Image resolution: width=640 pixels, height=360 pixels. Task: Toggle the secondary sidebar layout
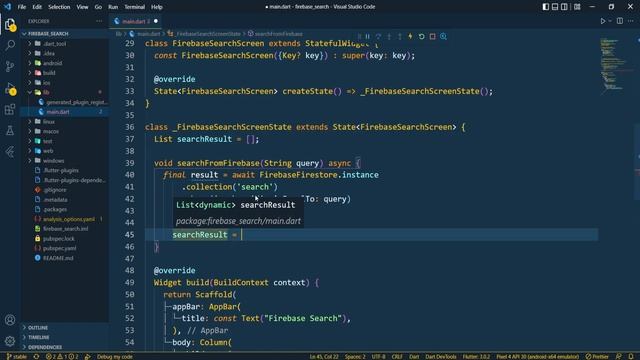[564, 7]
